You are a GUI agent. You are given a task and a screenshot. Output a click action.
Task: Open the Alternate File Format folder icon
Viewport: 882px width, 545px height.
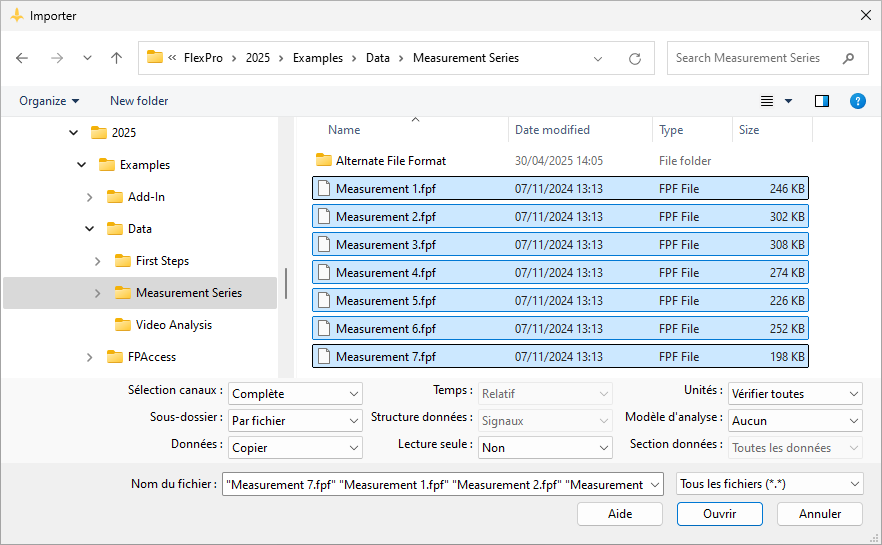coord(323,161)
